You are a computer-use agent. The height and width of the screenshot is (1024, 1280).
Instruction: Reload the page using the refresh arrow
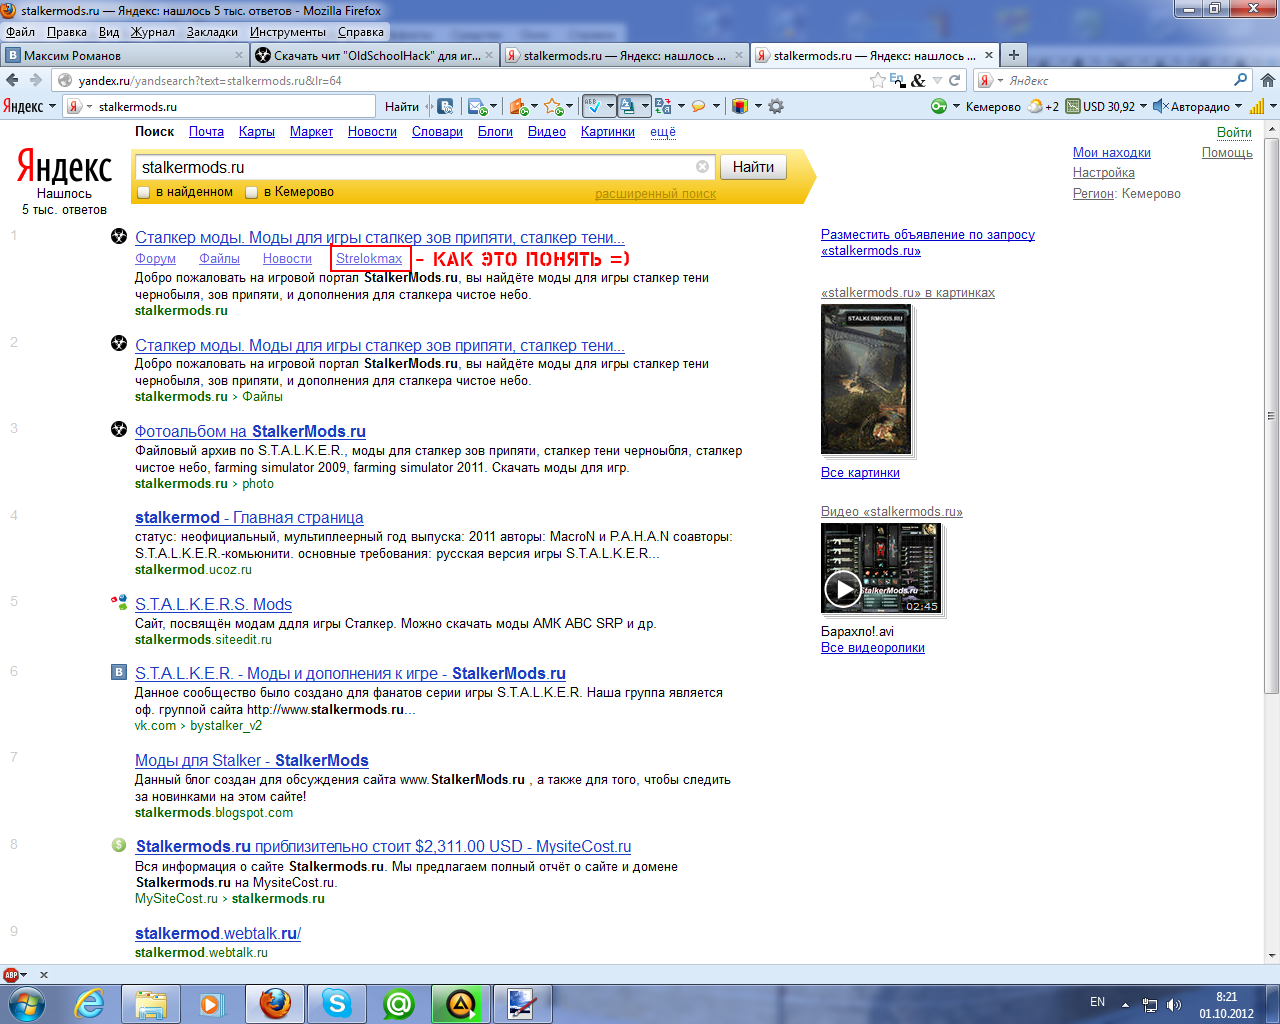point(955,80)
